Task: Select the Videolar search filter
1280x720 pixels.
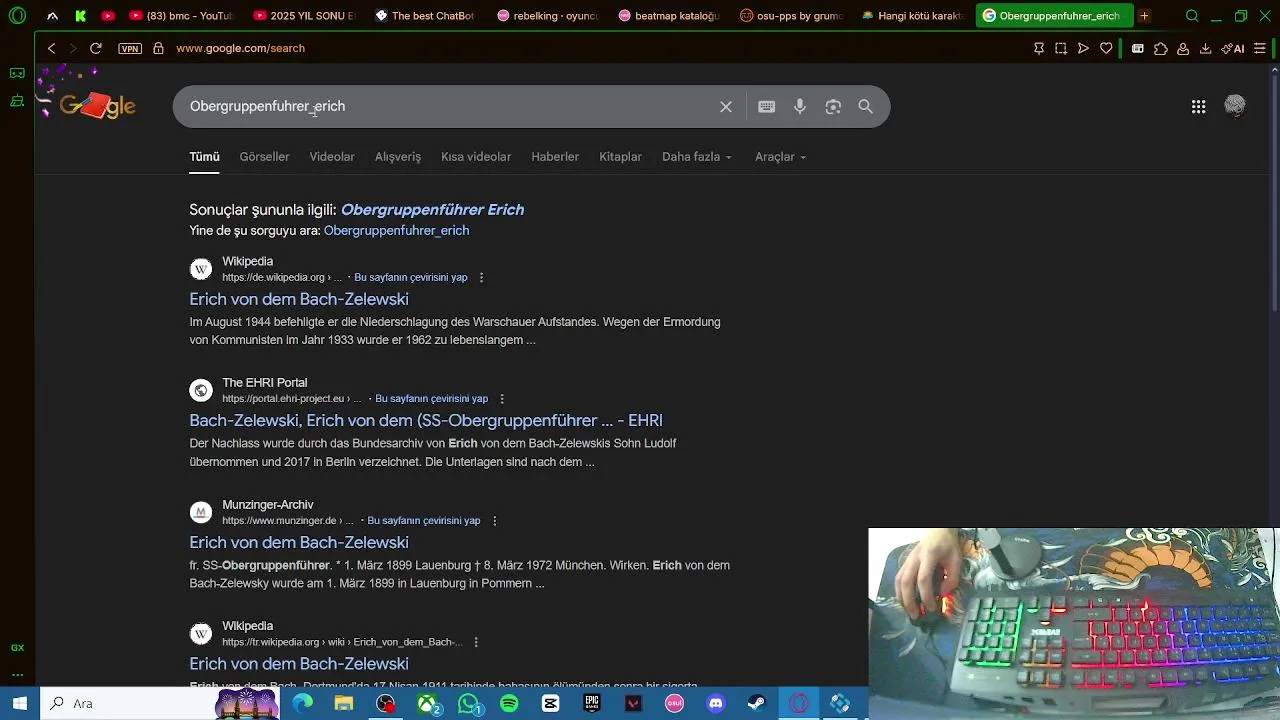Action: [x=332, y=157]
